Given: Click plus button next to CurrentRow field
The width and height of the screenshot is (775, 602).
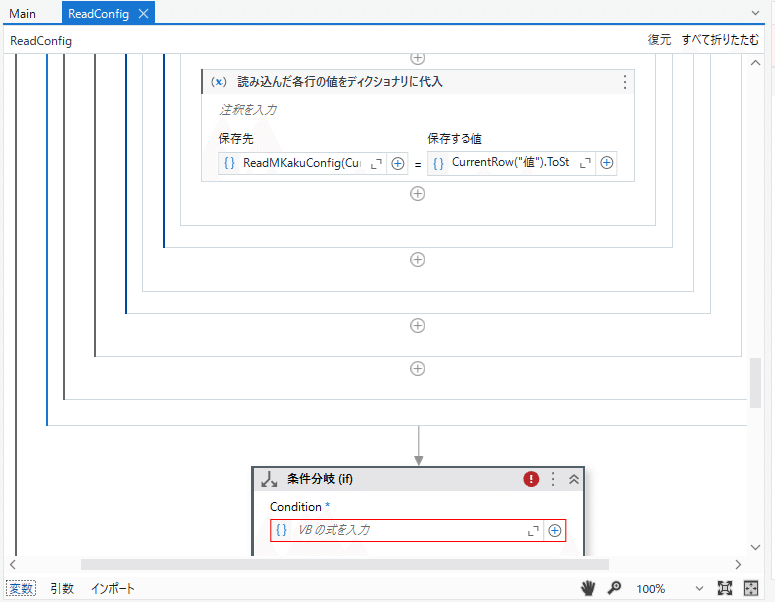Looking at the screenshot, I should point(607,163).
